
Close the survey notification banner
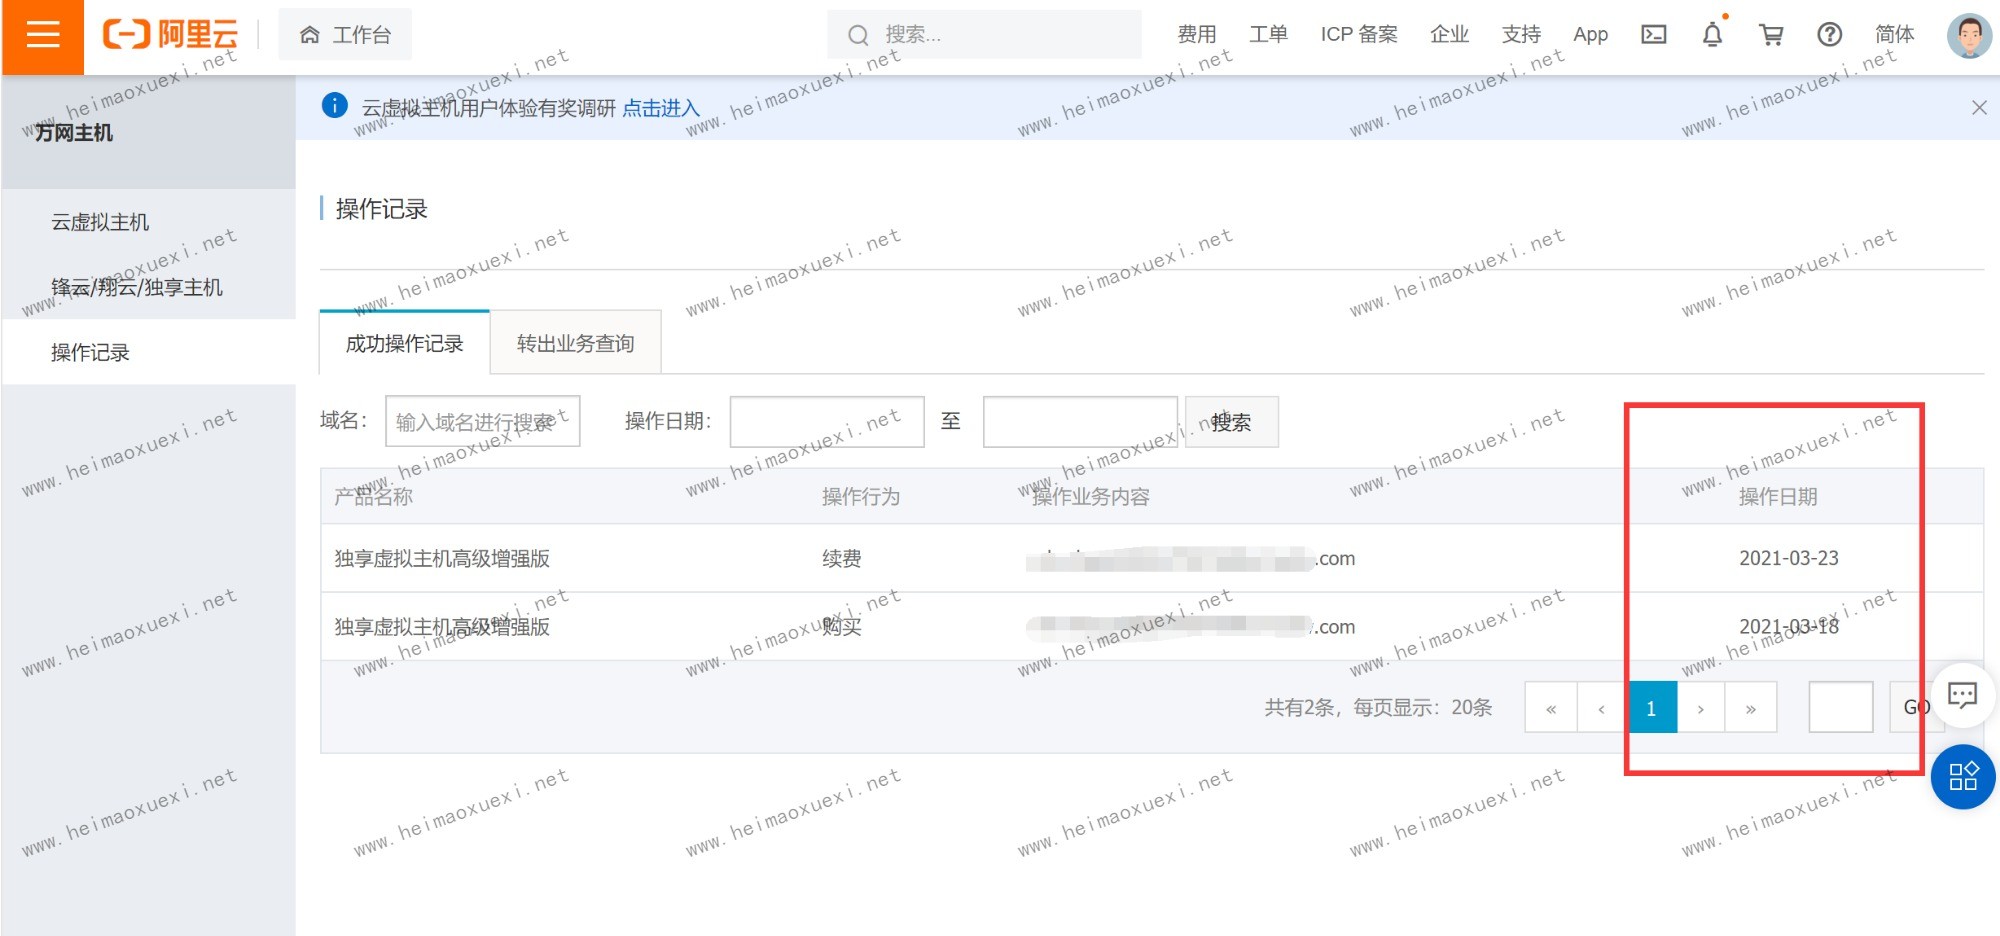pos(1978,108)
